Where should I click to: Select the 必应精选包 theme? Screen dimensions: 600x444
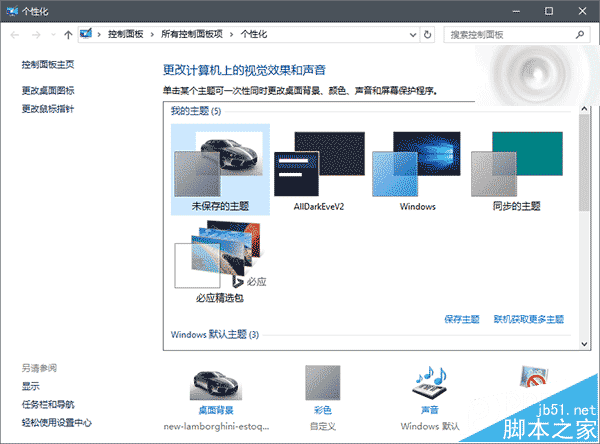click(220, 262)
